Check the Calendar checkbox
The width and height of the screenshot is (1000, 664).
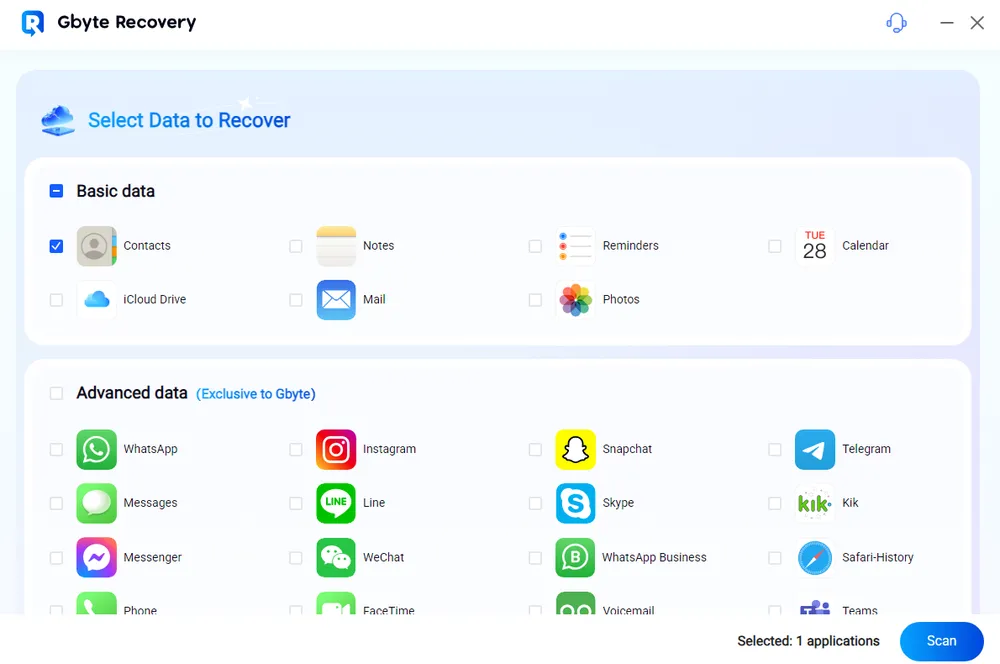click(775, 246)
